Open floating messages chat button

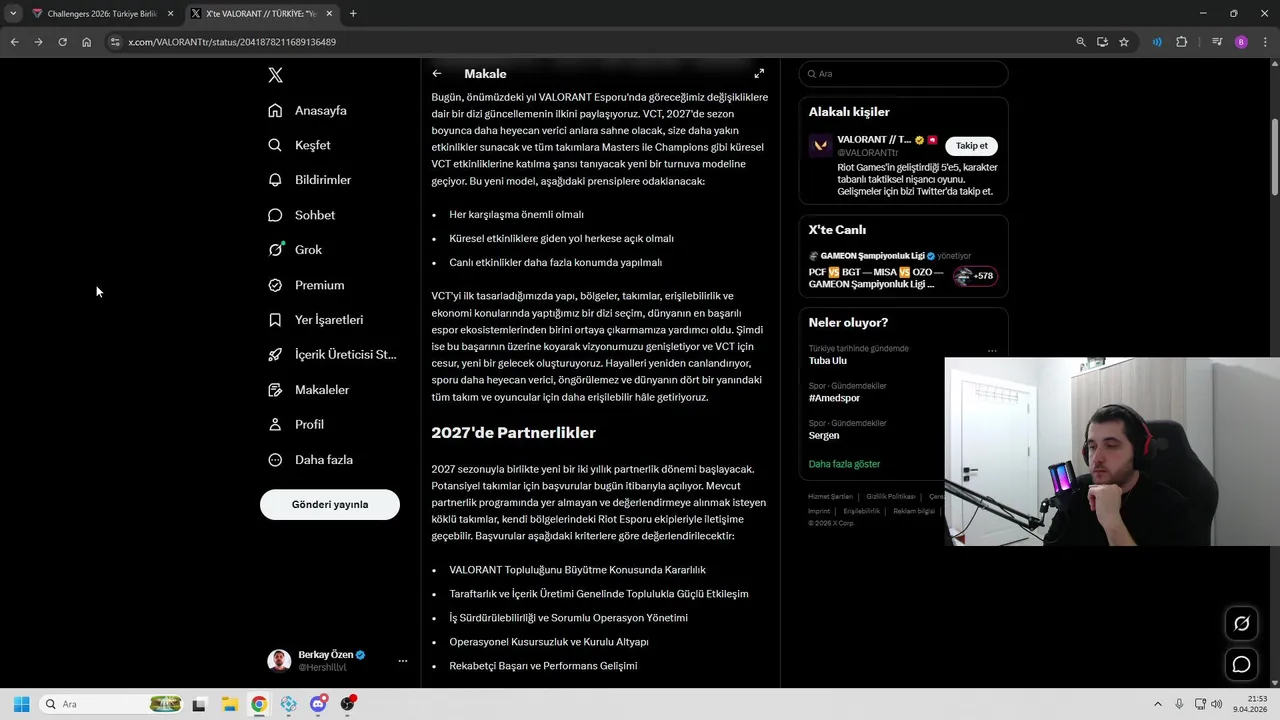pyautogui.click(x=1241, y=664)
